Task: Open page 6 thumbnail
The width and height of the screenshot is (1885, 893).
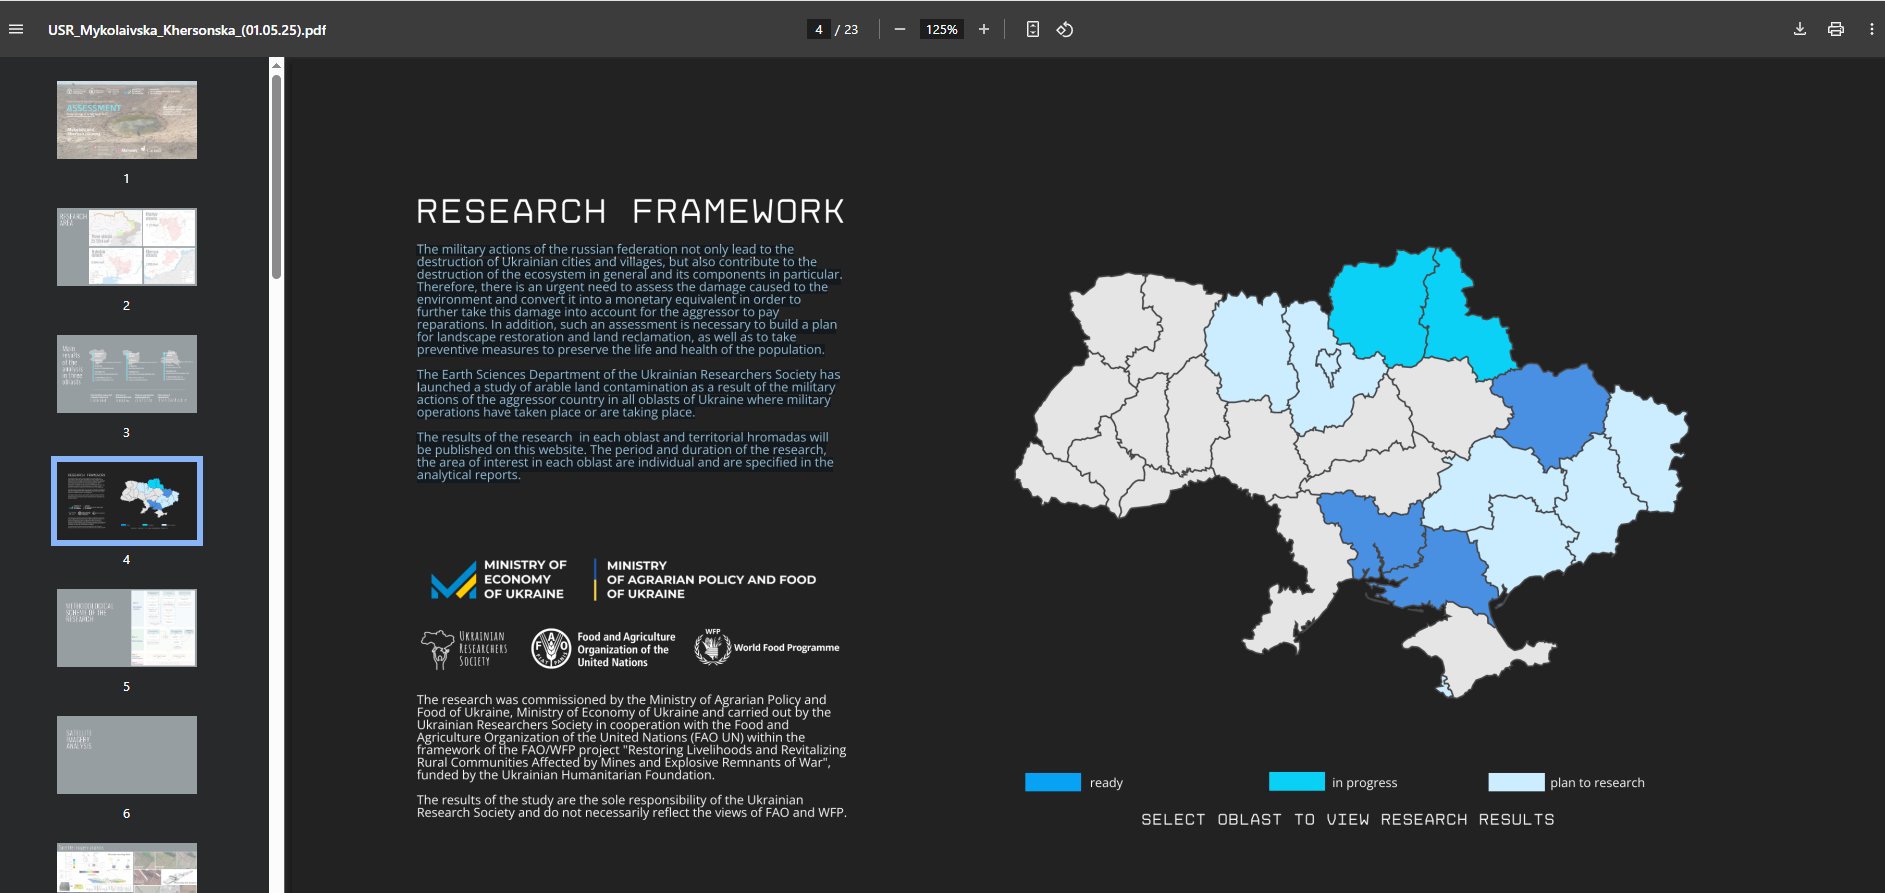Action: (x=127, y=755)
